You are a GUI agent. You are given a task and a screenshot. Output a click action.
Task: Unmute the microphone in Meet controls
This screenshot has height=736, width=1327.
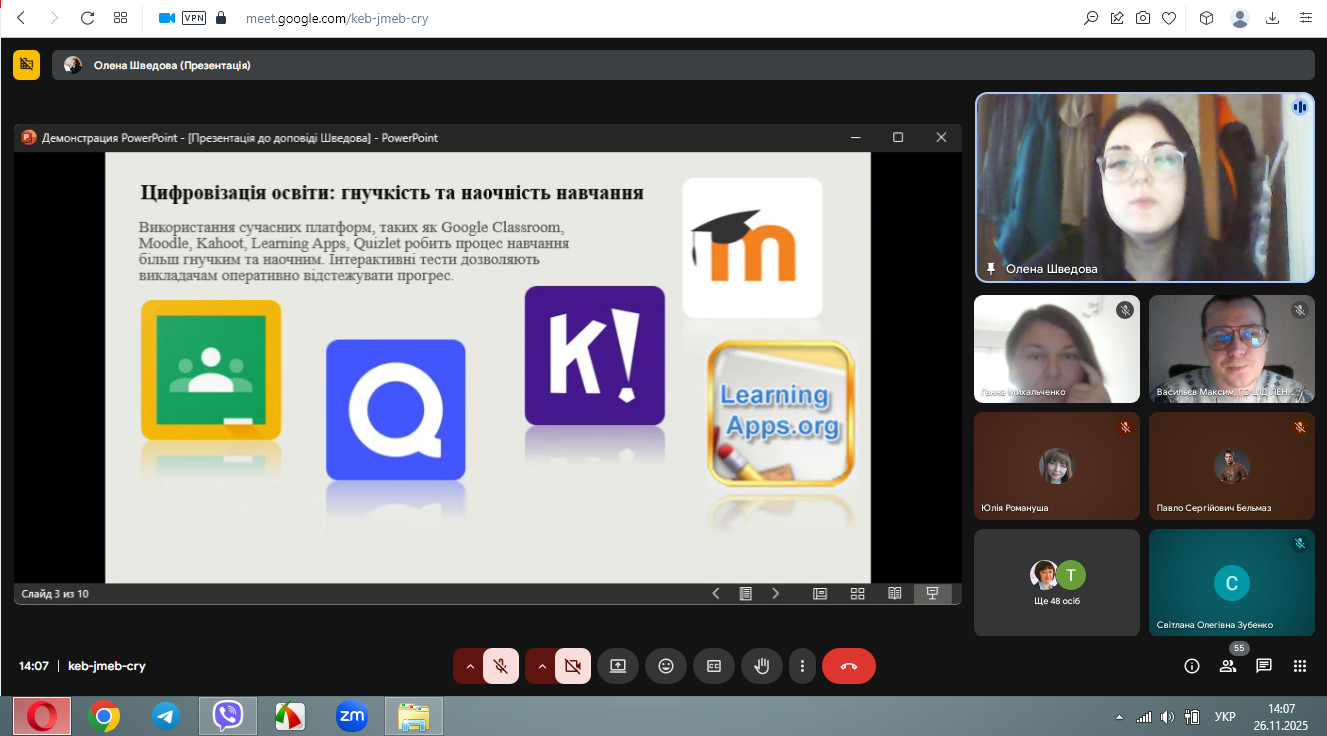pyautogui.click(x=501, y=666)
